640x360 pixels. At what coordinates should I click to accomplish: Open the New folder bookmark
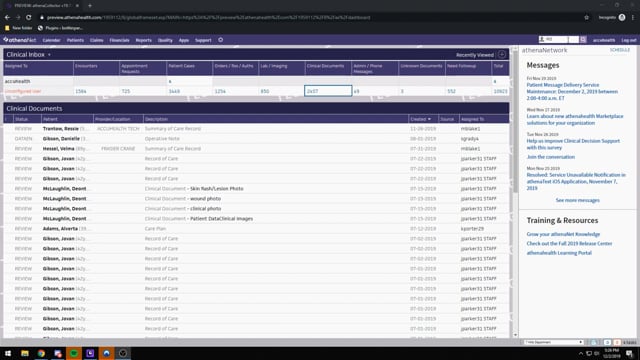coord(18,28)
